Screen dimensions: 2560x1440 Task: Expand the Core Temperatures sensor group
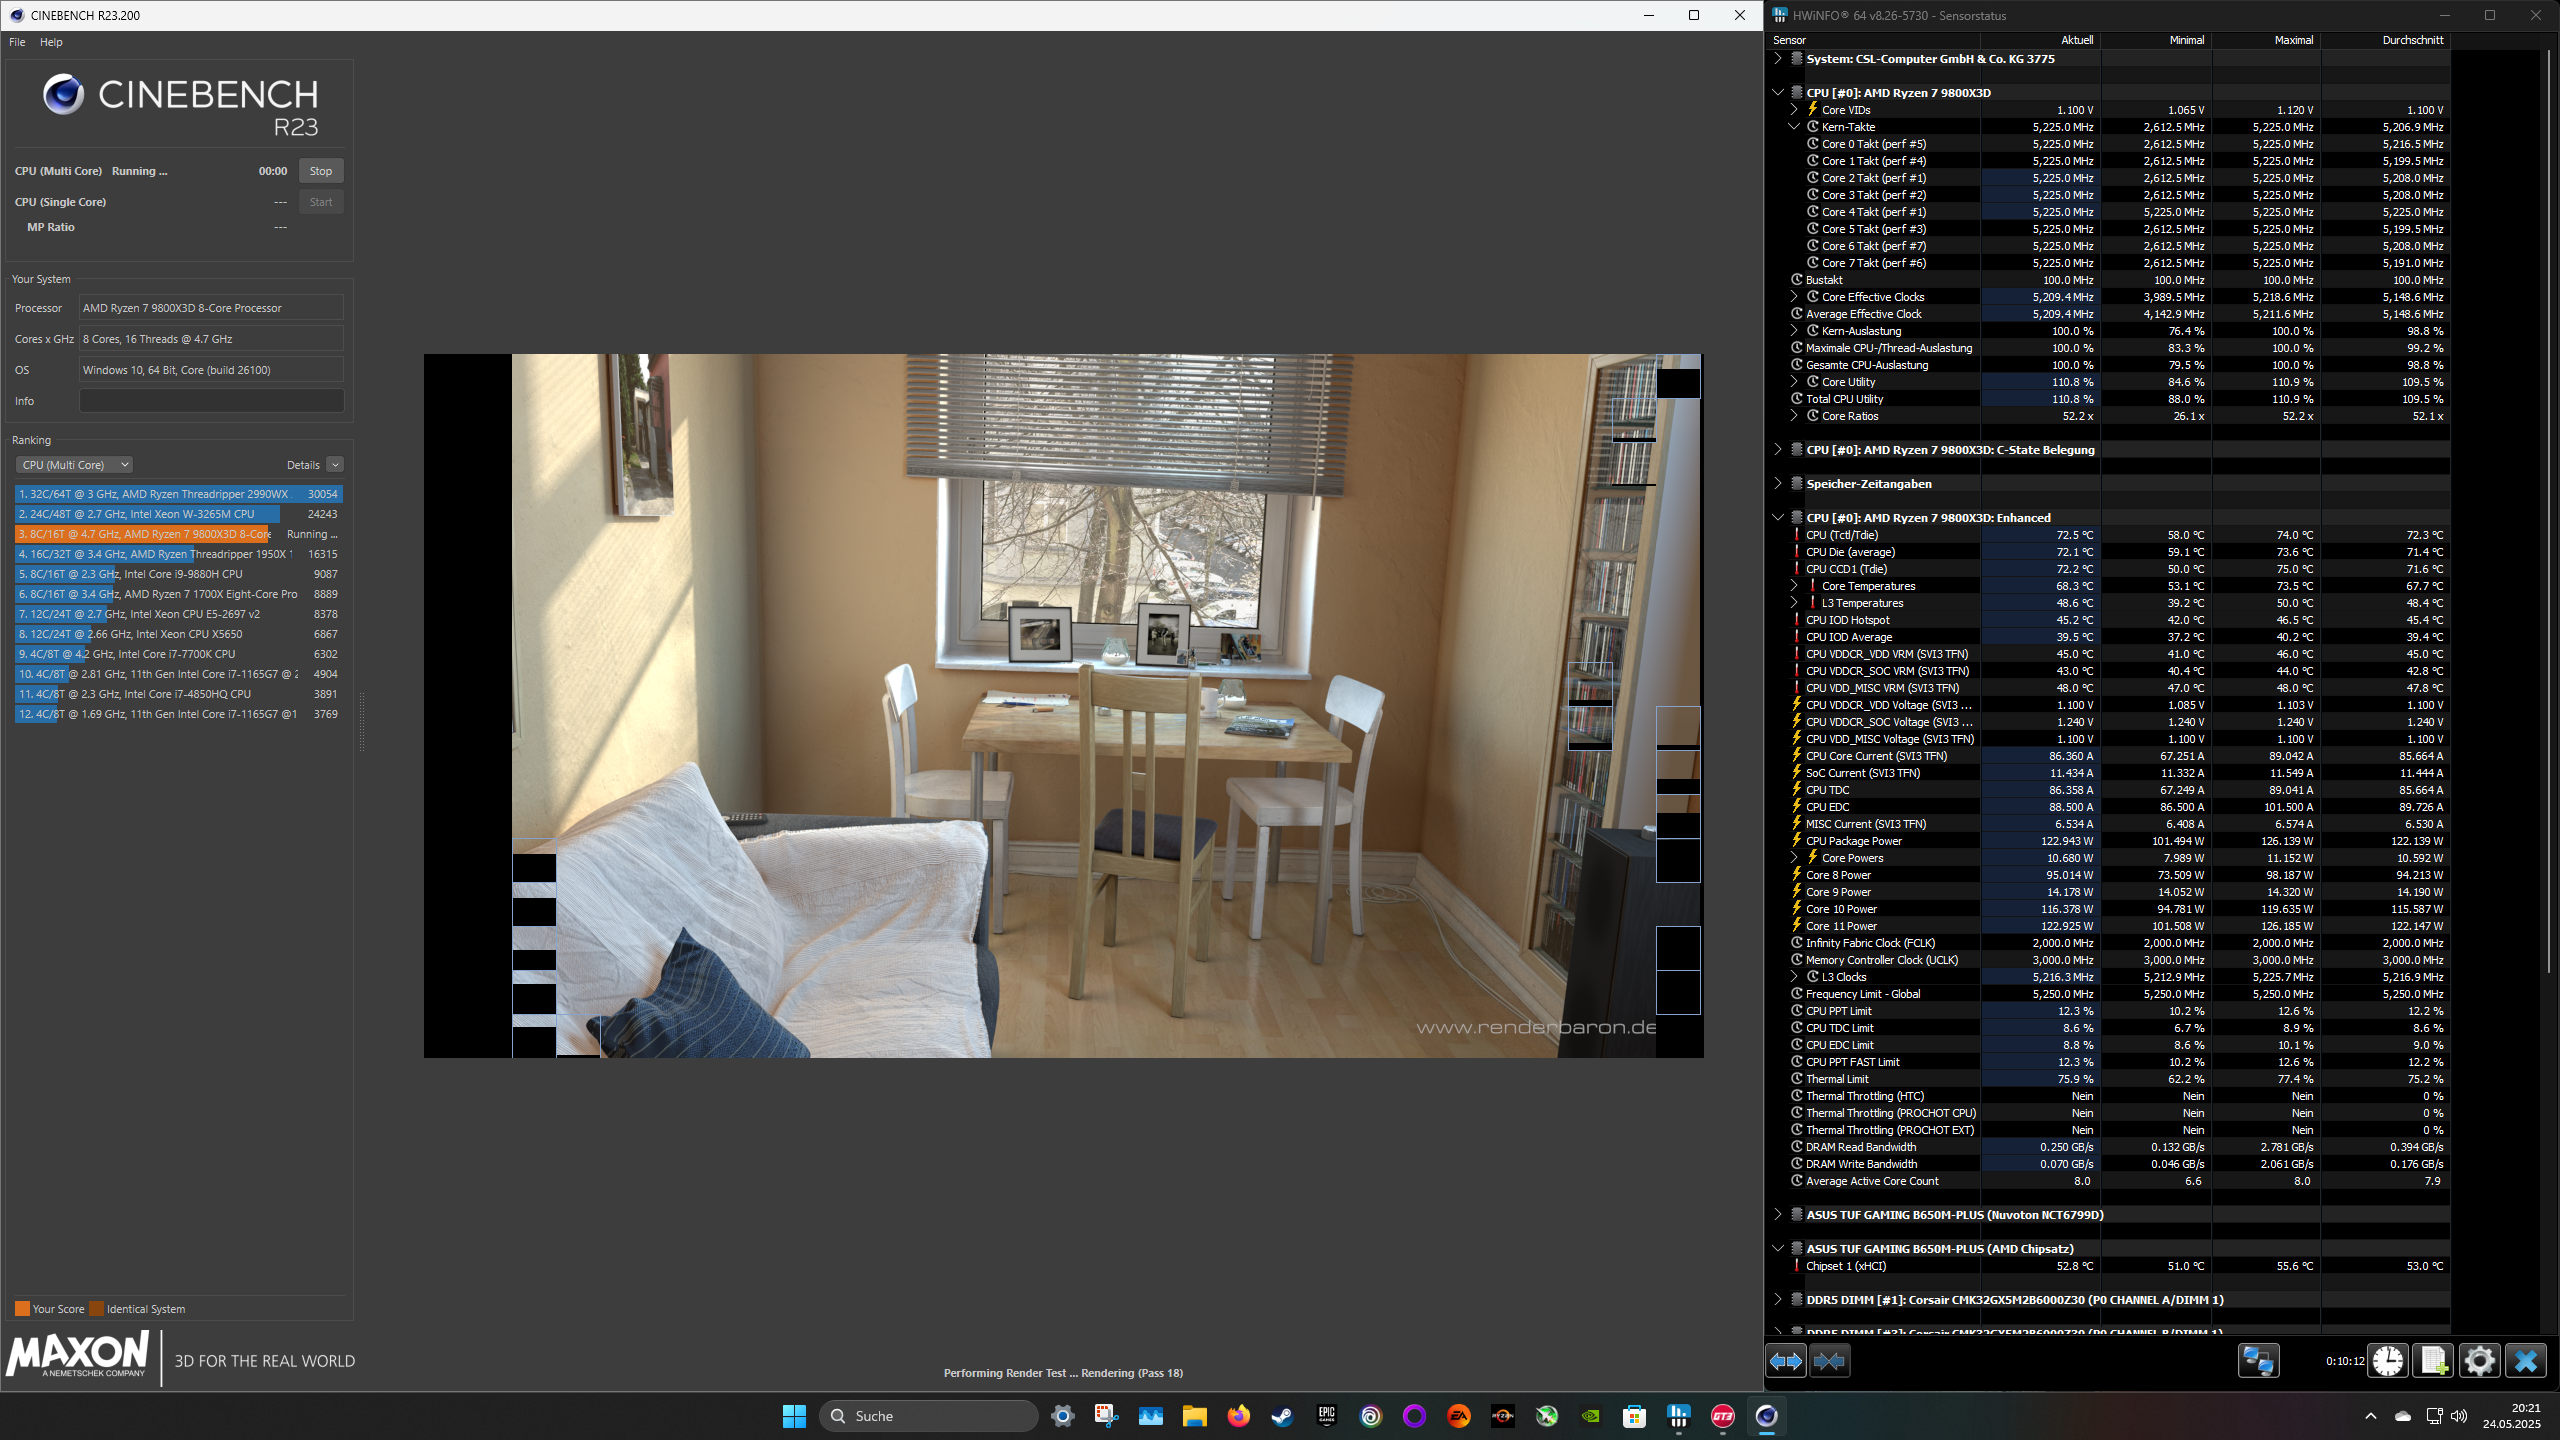click(1794, 586)
